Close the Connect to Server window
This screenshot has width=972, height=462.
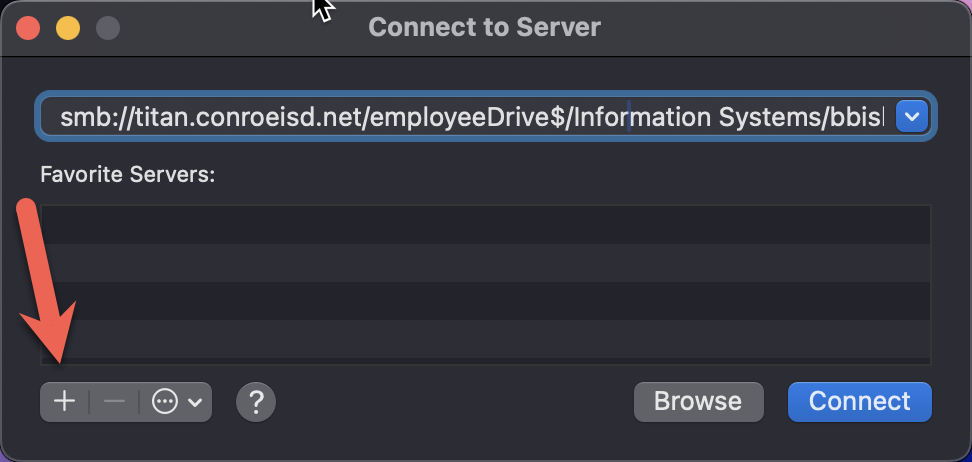(28, 27)
